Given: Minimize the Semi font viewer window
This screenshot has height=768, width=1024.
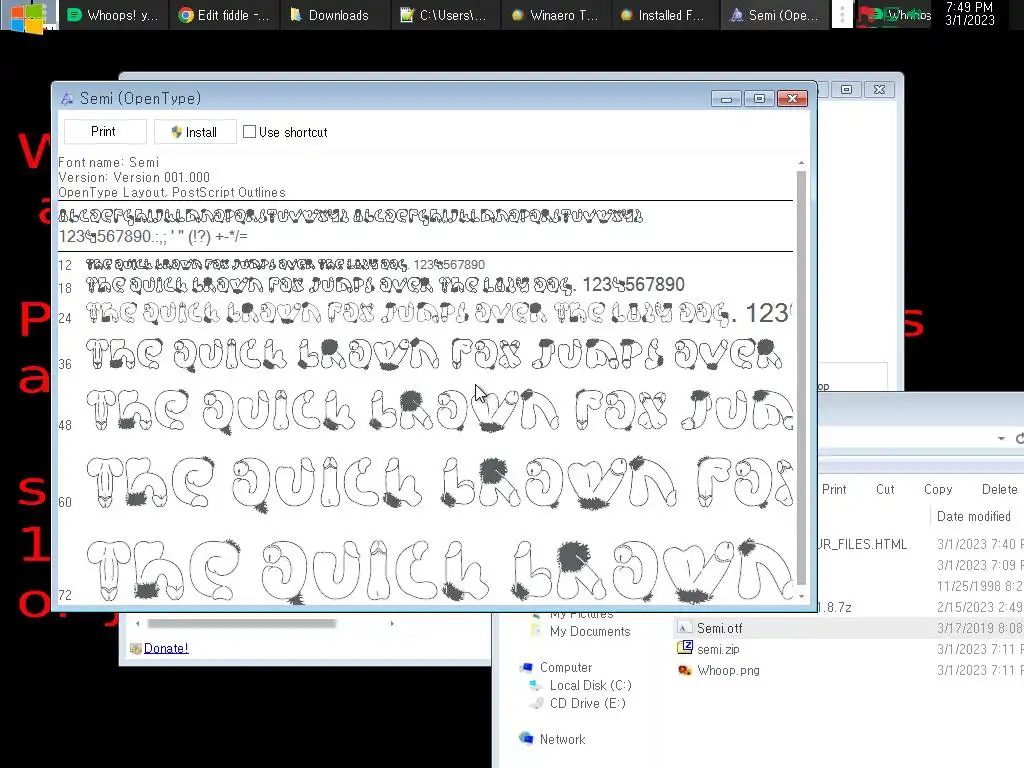Looking at the screenshot, I should 726,99.
